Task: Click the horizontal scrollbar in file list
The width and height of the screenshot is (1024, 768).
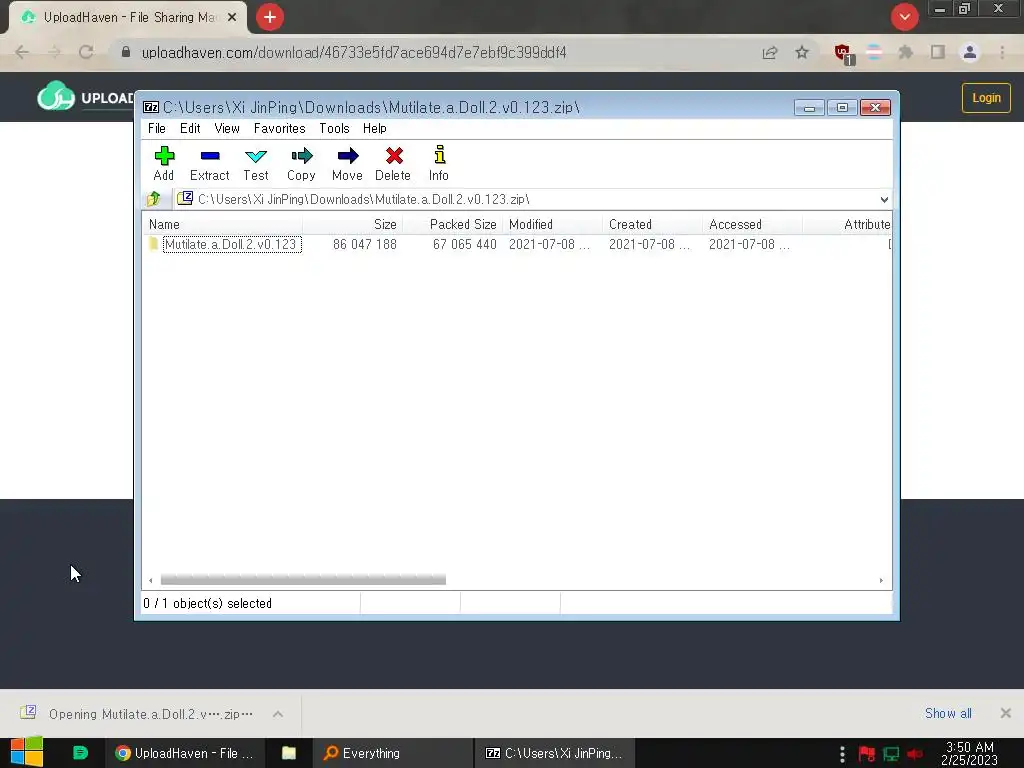Action: [303, 580]
